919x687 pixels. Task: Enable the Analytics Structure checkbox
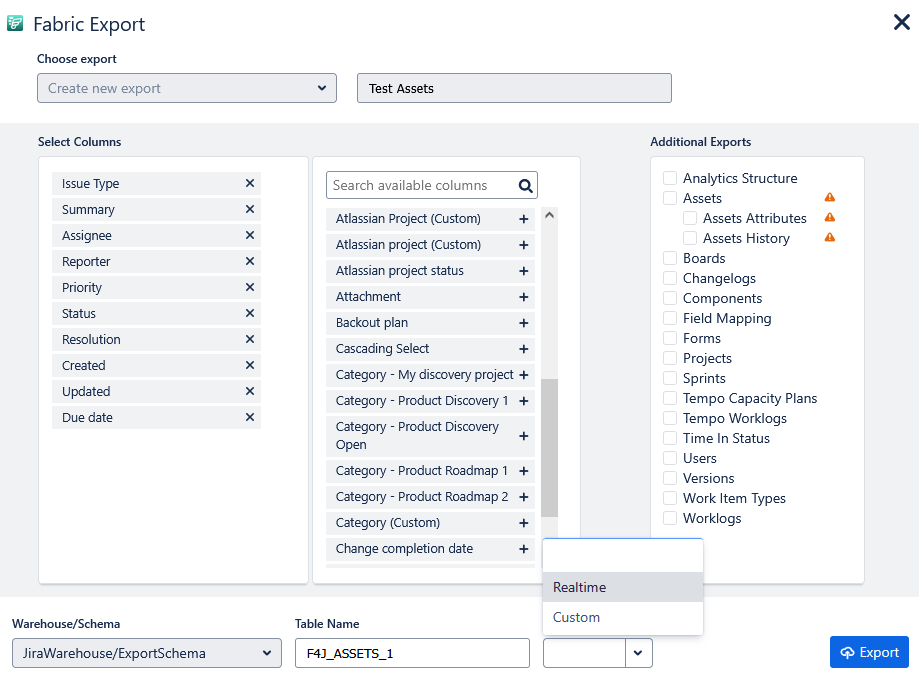pyautogui.click(x=670, y=178)
